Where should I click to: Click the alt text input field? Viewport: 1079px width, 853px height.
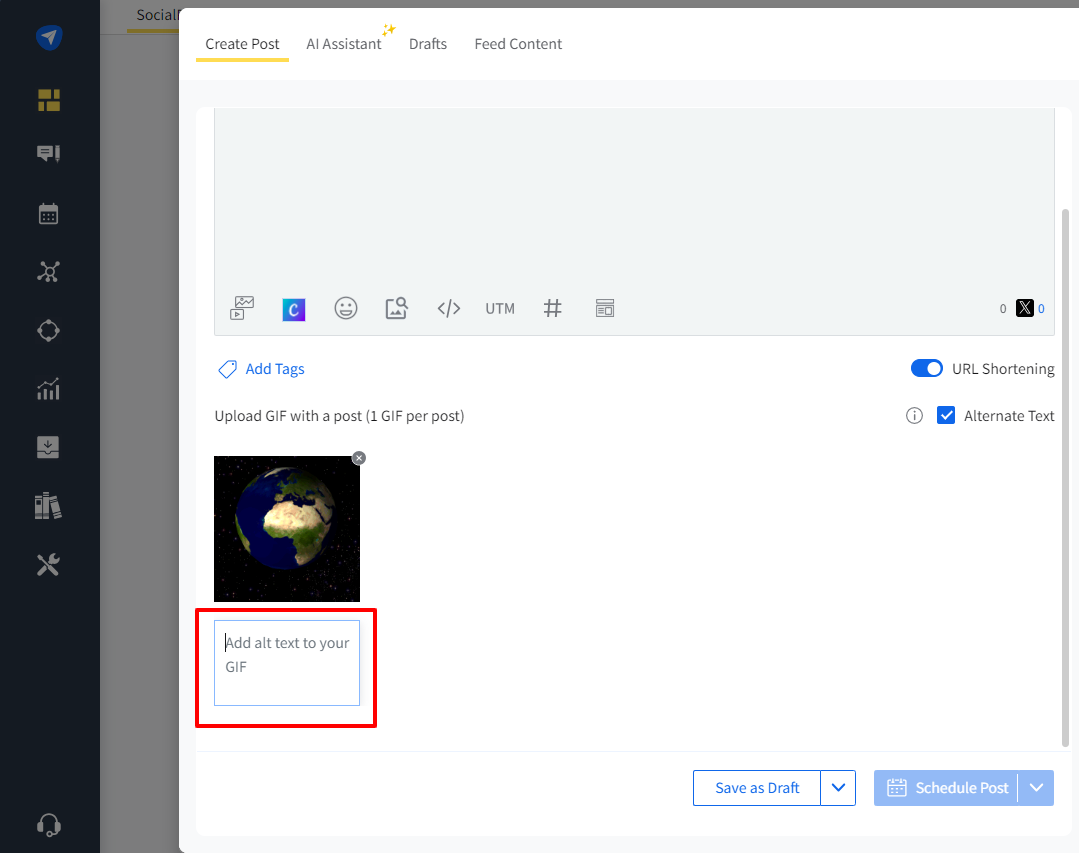[x=287, y=662]
